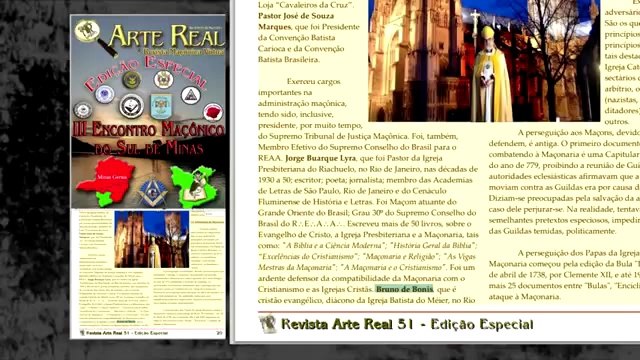
Task: Open the small cathedral photo in page thumbnail
Action: click(151, 239)
